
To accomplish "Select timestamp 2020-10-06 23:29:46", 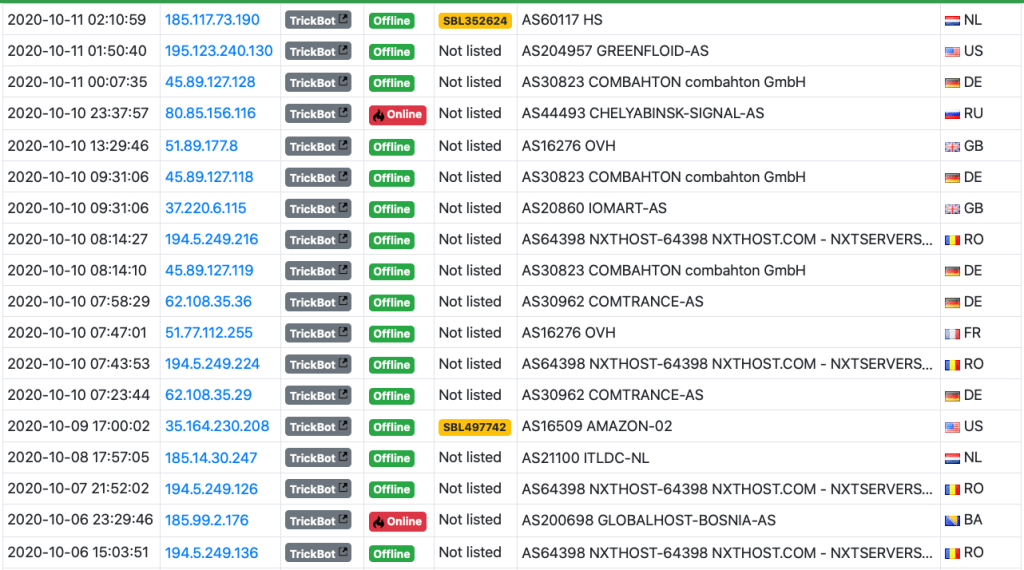I will [x=80, y=520].
